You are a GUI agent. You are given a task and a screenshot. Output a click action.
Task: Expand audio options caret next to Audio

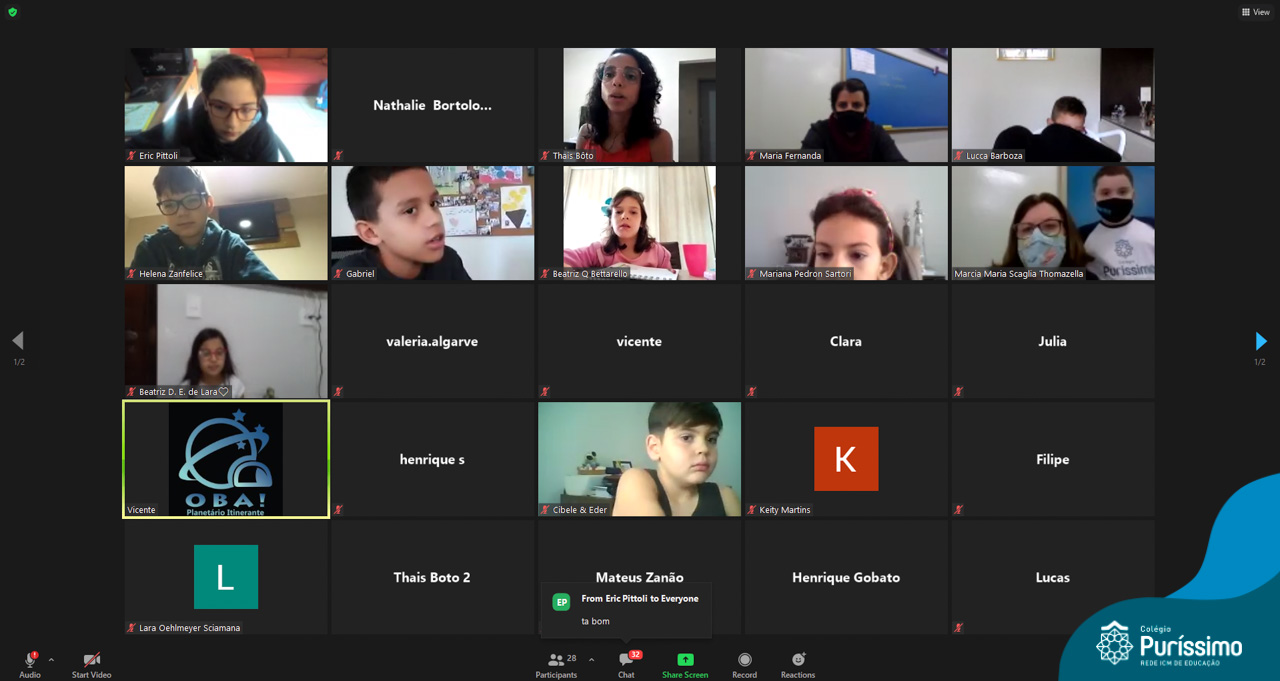(51, 660)
